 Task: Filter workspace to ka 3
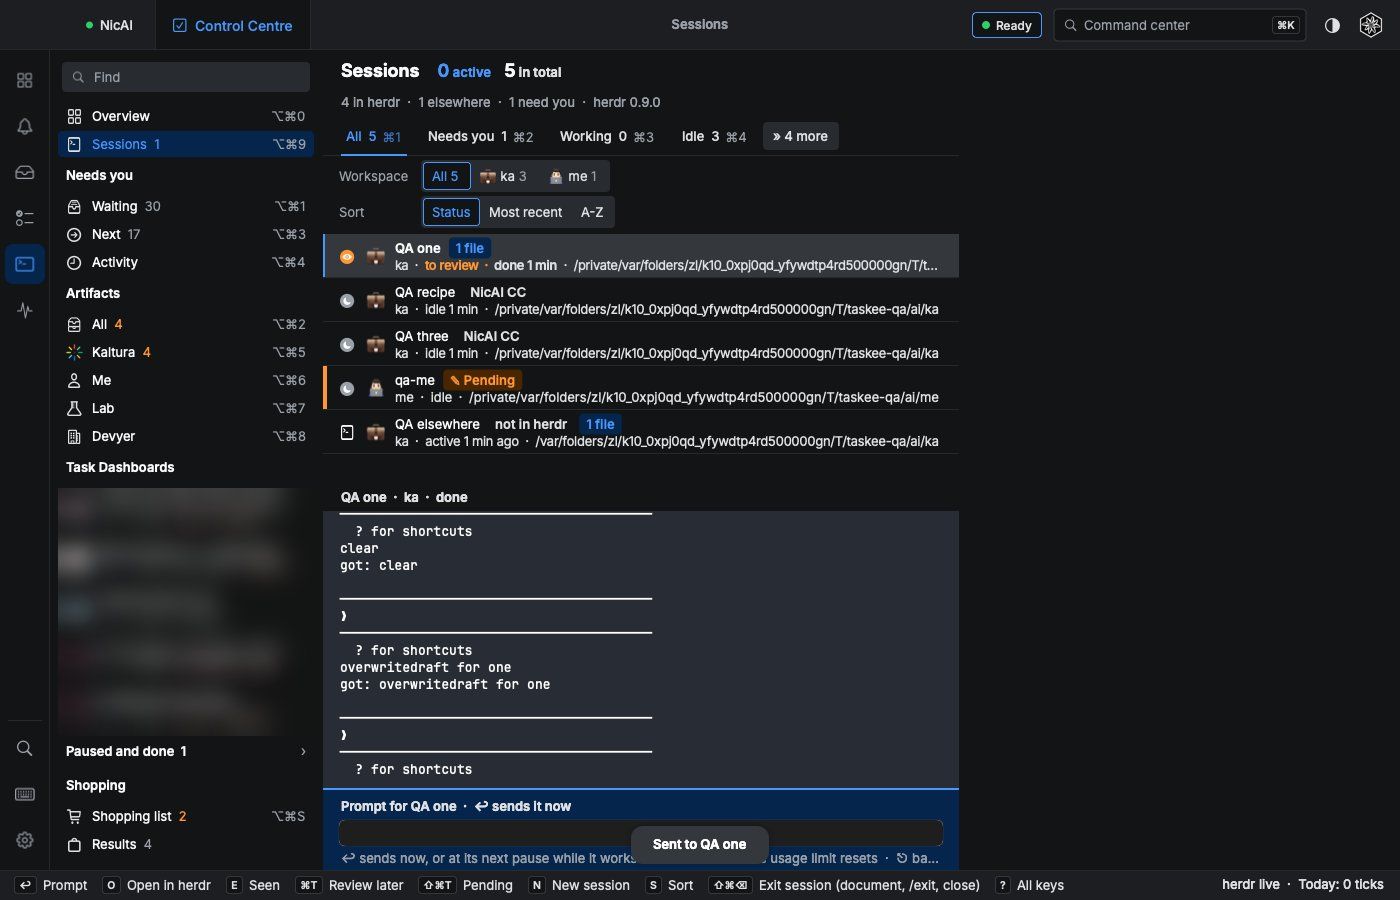pyautogui.click(x=503, y=176)
